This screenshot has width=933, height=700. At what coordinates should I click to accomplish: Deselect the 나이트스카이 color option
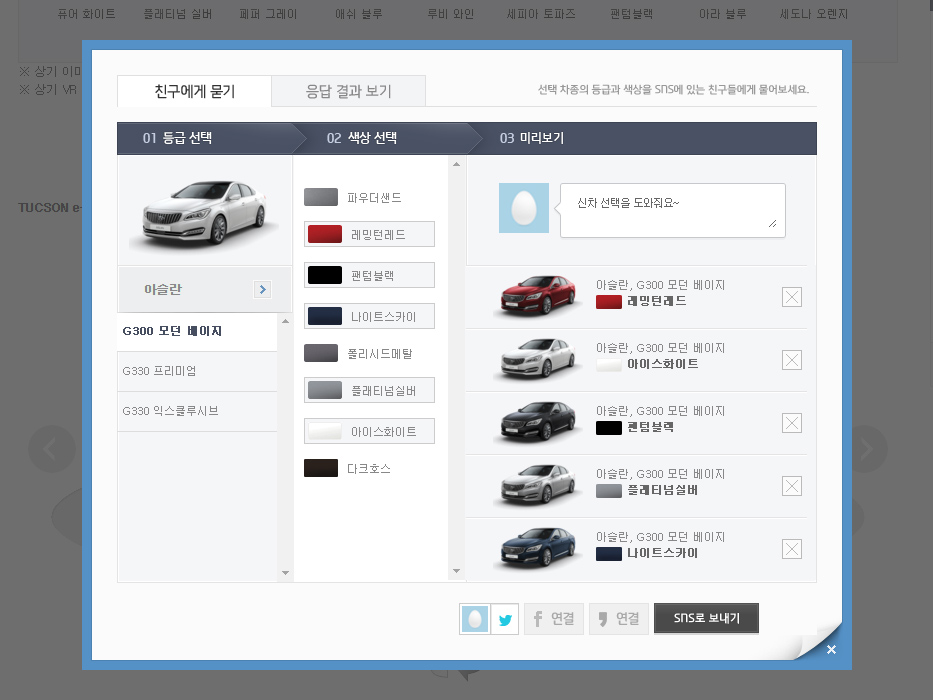(x=369, y=317)
